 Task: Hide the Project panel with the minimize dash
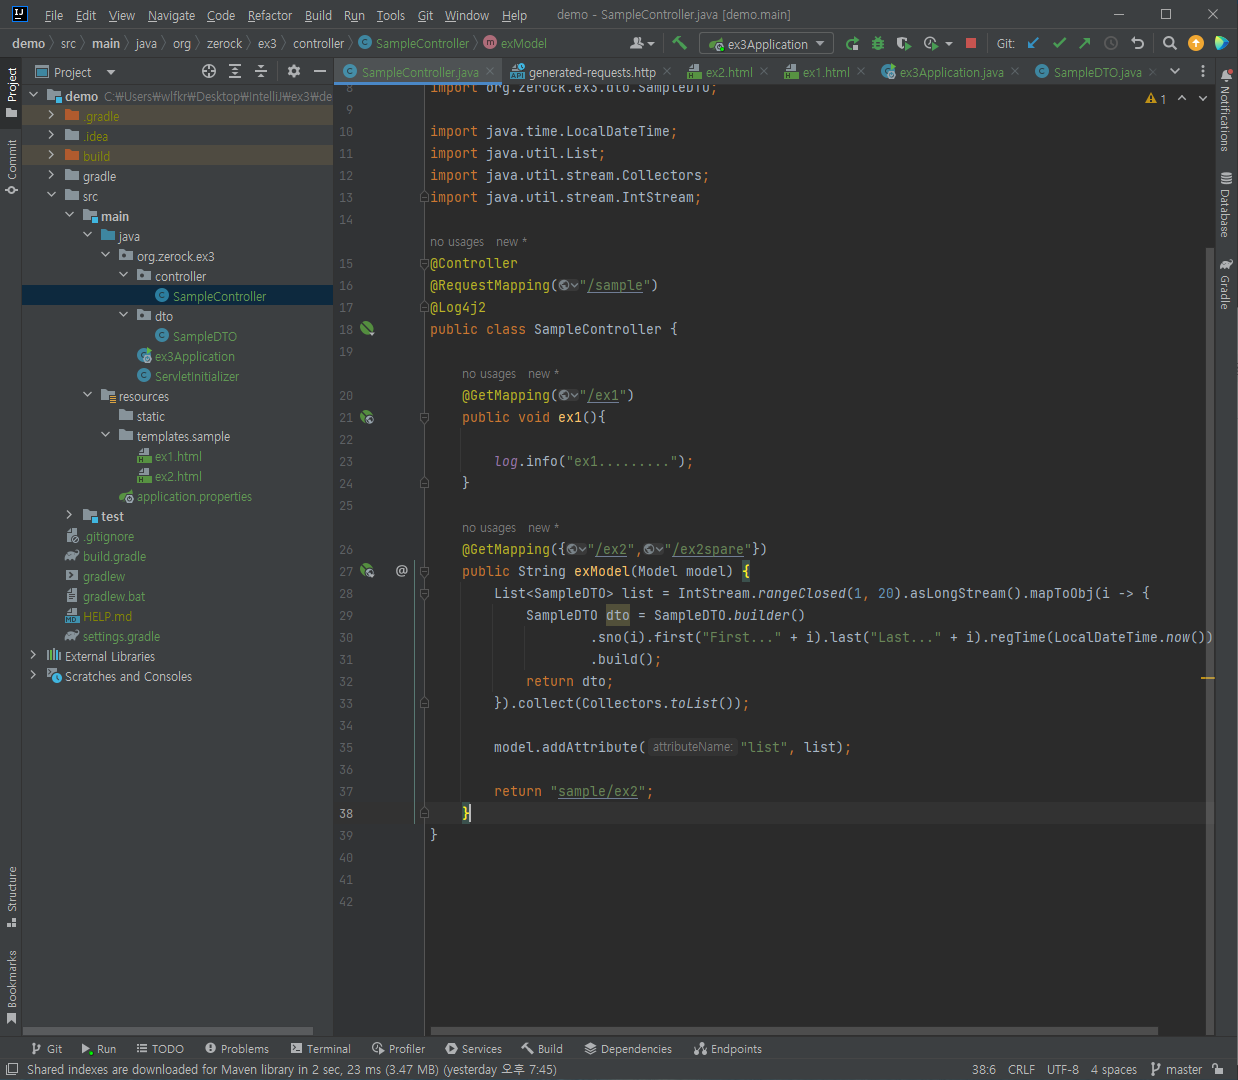320,71
